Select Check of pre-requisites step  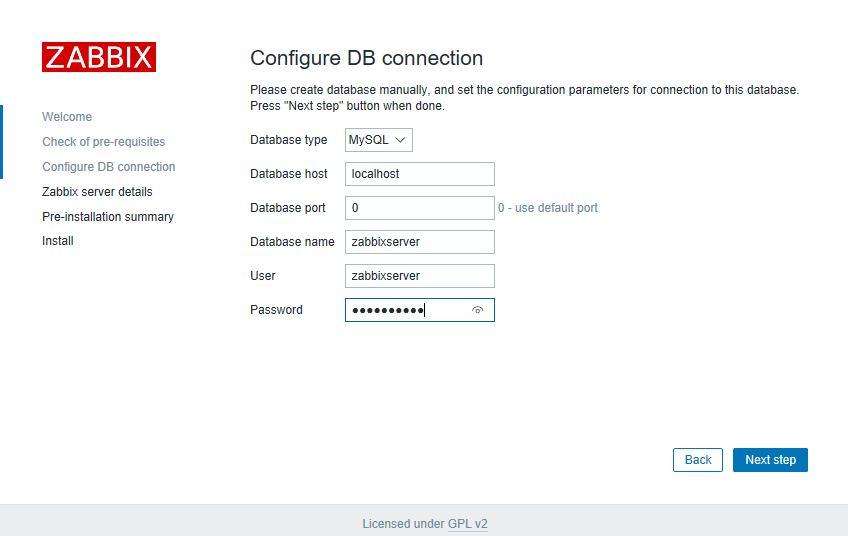point(104,142)
